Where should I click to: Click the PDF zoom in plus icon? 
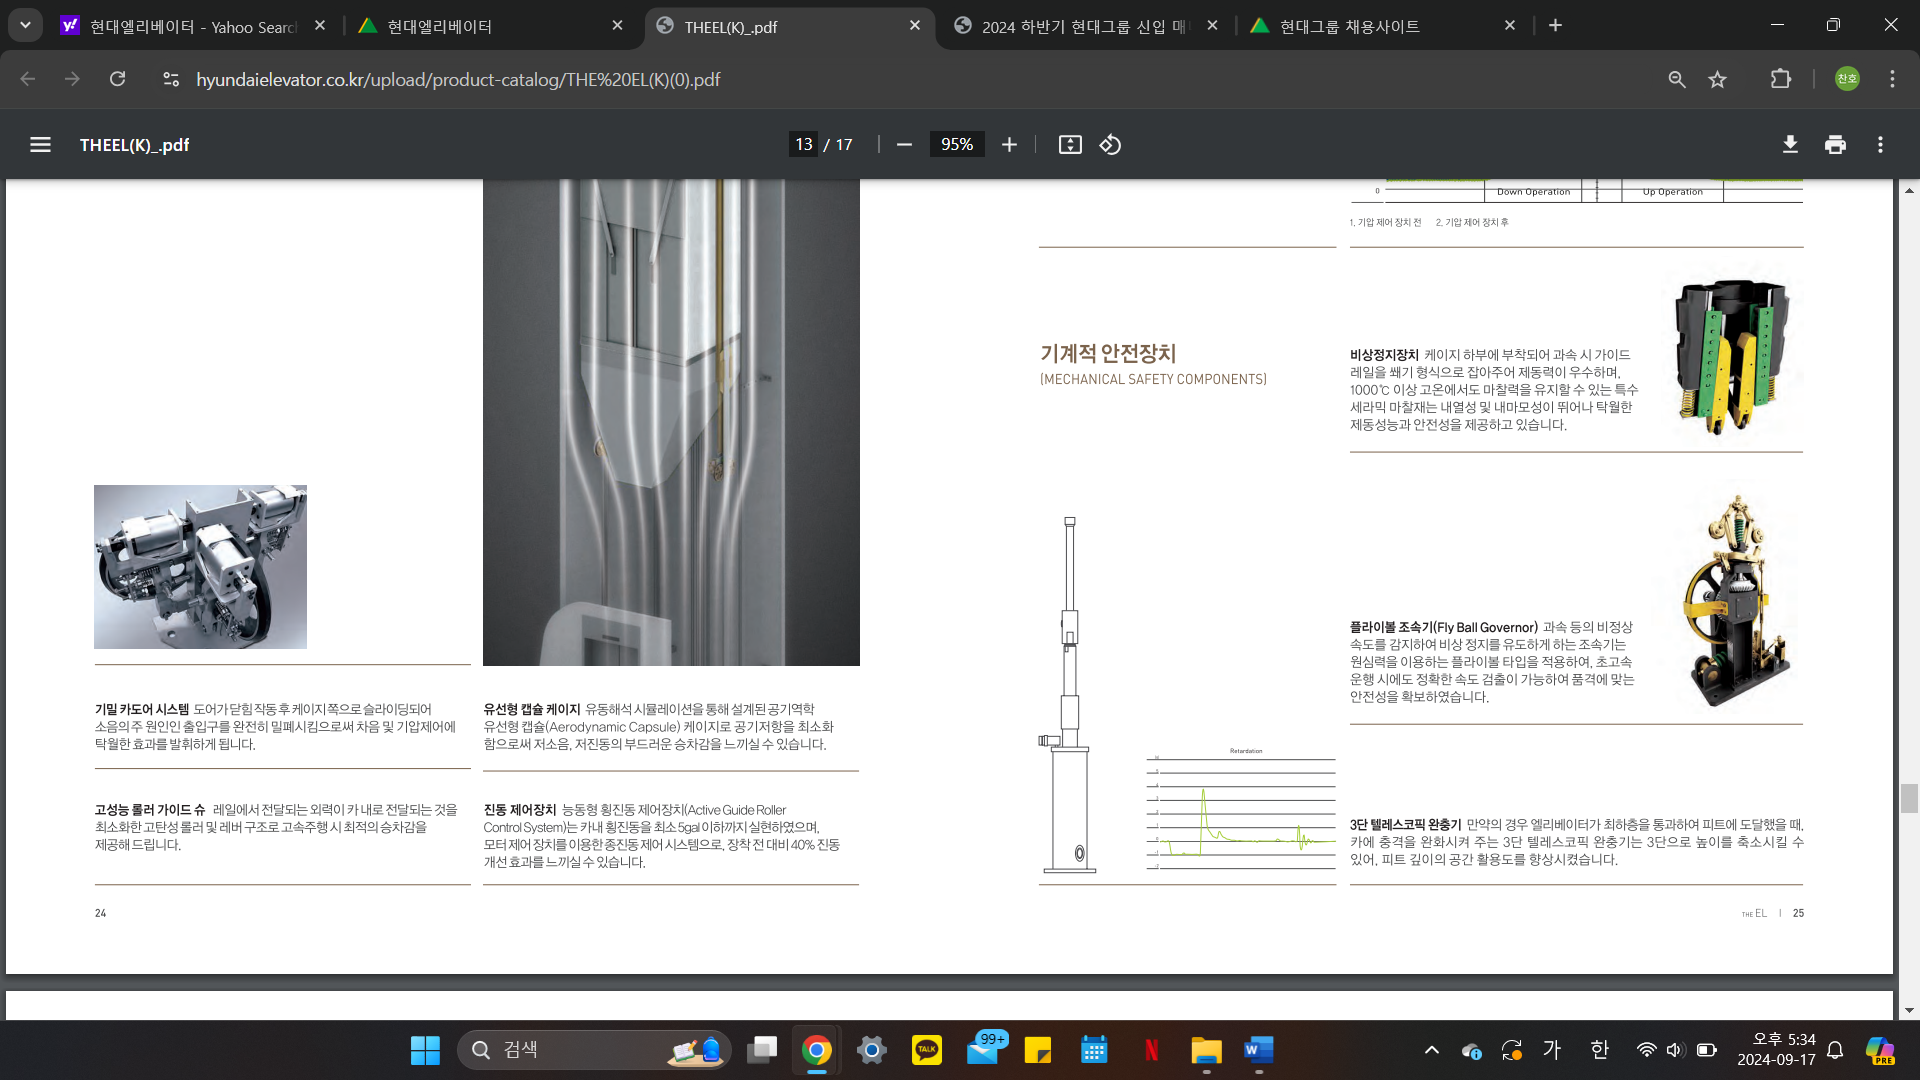(x=1009, y=145)
